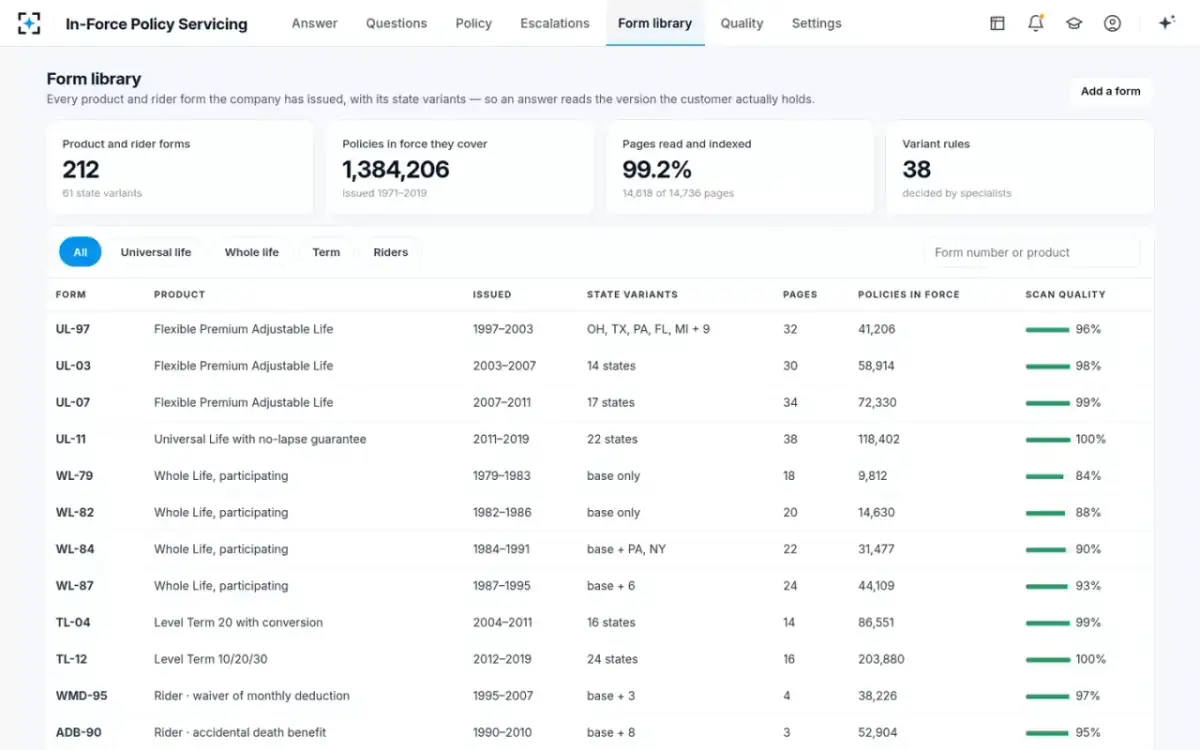Click policies in force value 203,880
The height and width of the screenshot is (750, 1200).
881,659
